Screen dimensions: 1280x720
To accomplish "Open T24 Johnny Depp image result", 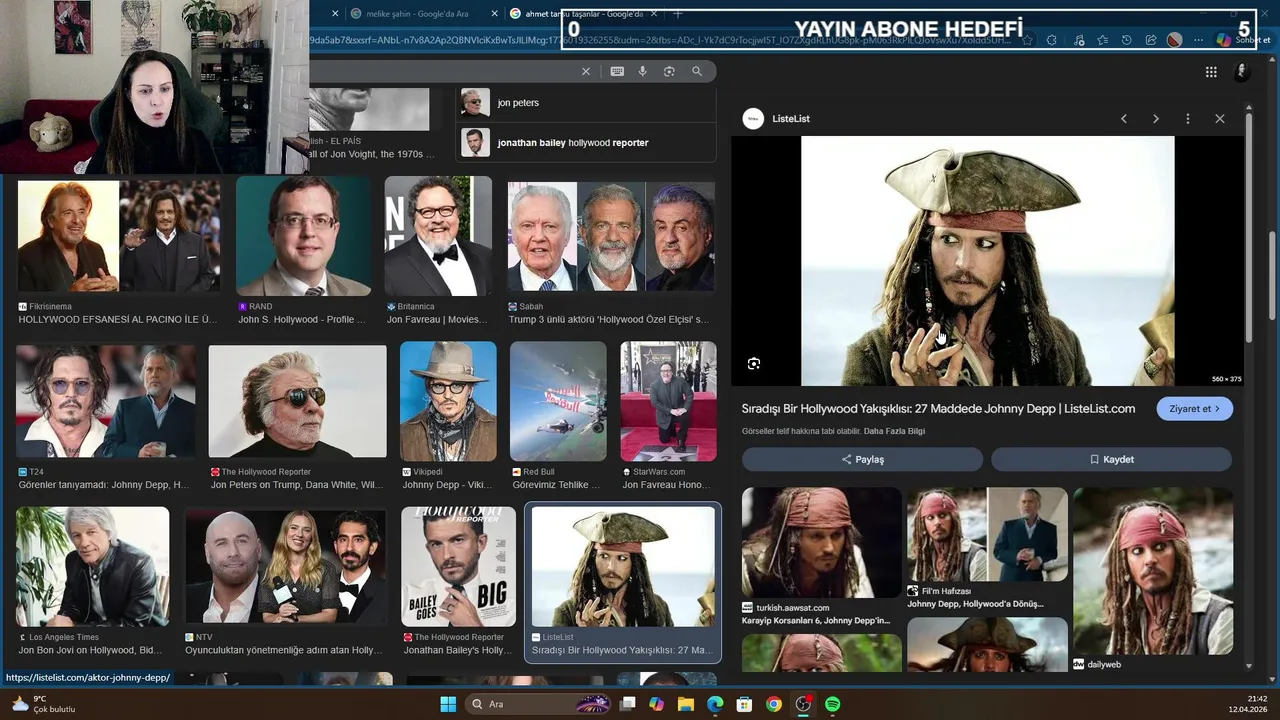I will [x=106, y=402].
